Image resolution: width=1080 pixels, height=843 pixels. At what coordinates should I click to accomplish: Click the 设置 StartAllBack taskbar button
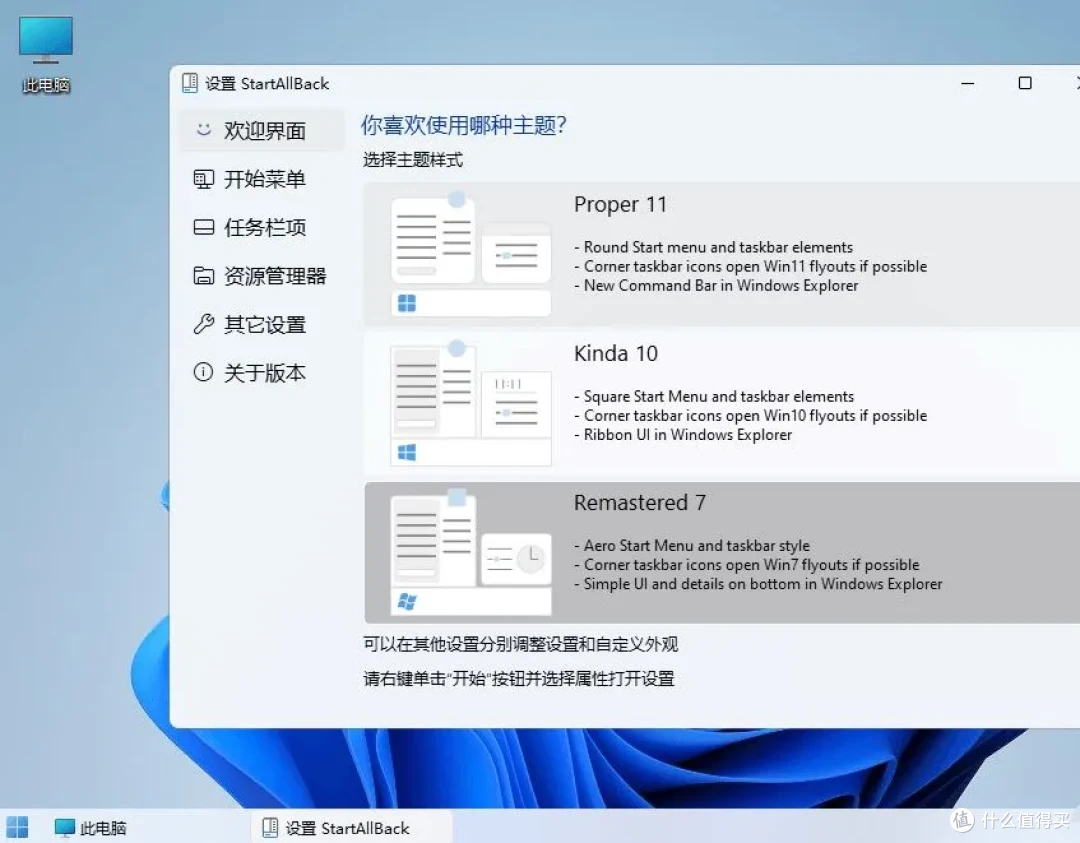tap(351, 828)
